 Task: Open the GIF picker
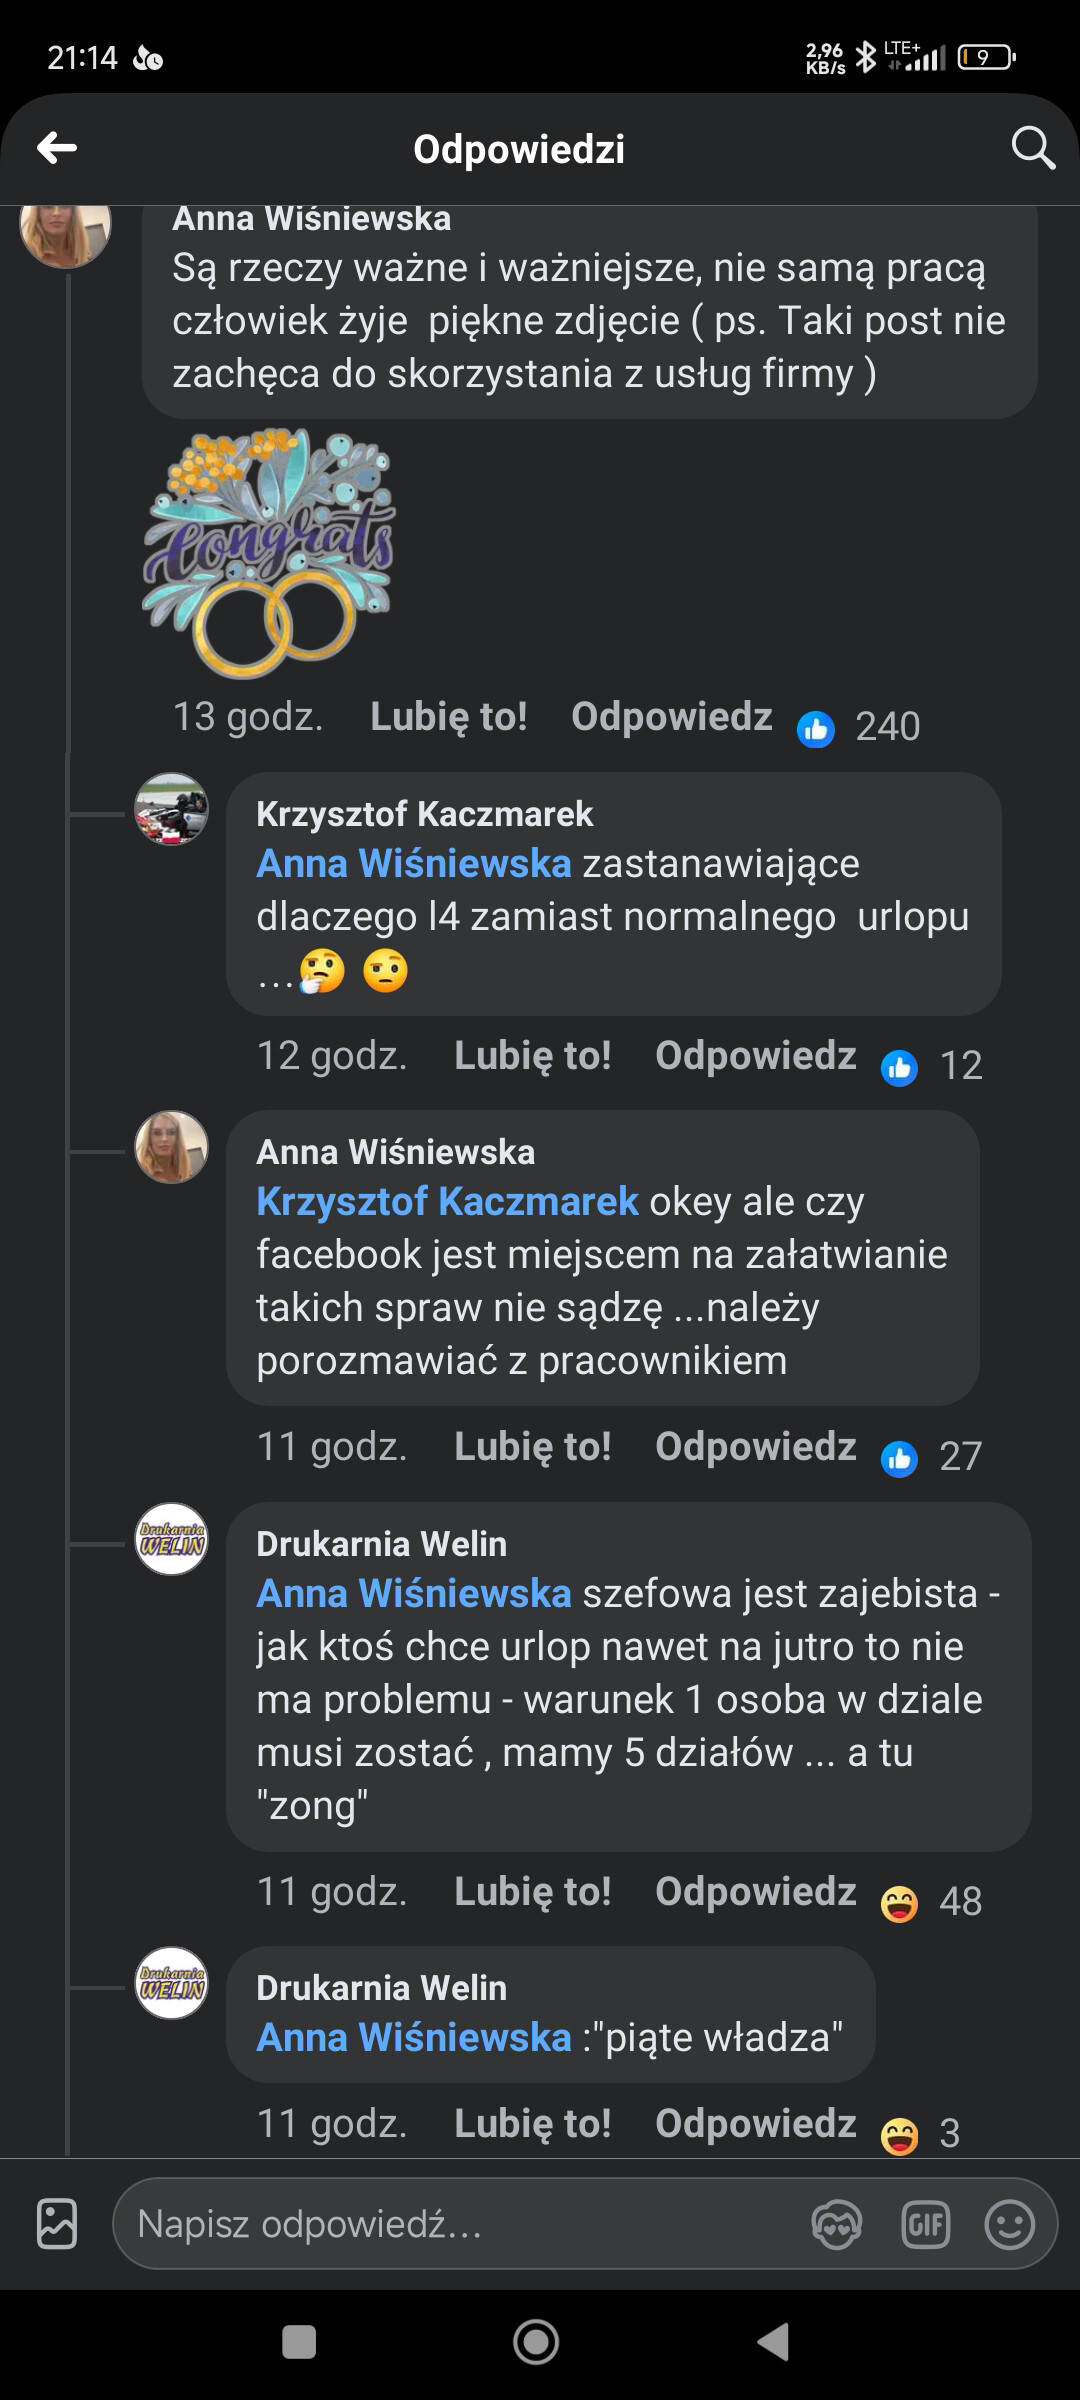point(925,2225)
